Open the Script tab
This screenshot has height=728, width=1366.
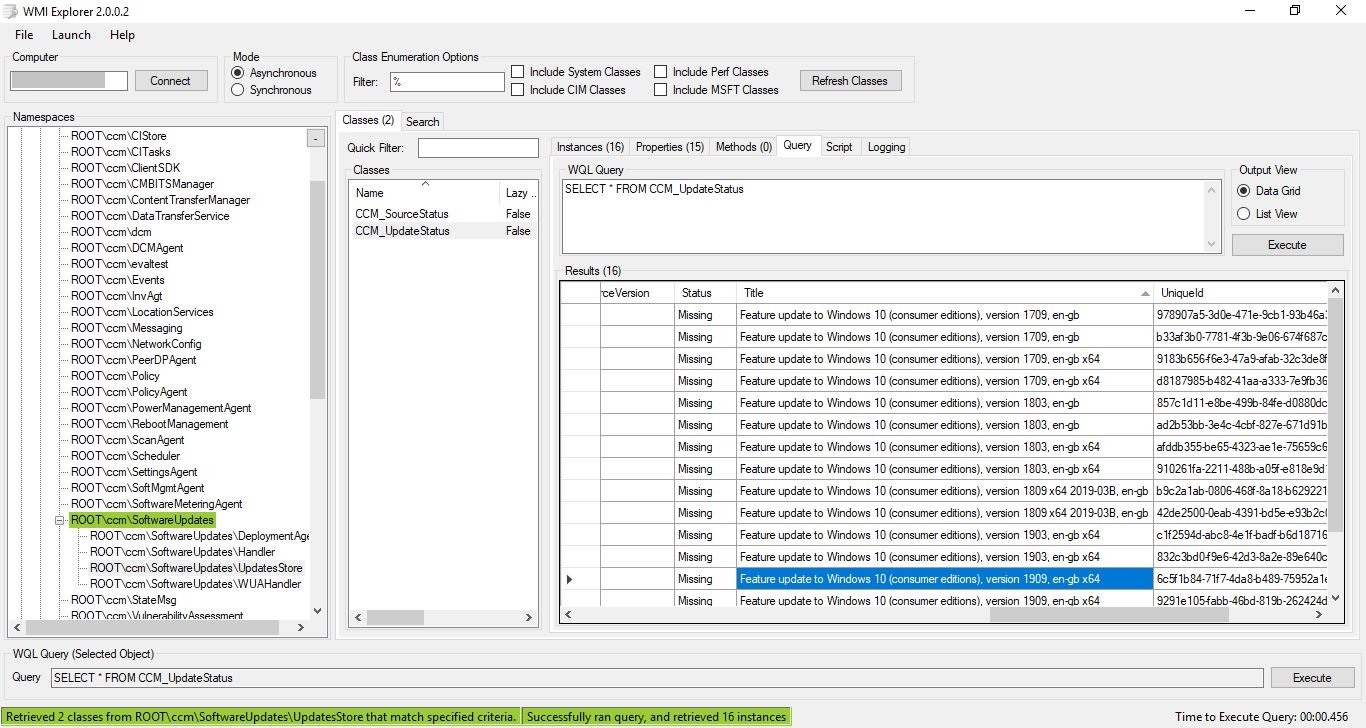[839, 146]
